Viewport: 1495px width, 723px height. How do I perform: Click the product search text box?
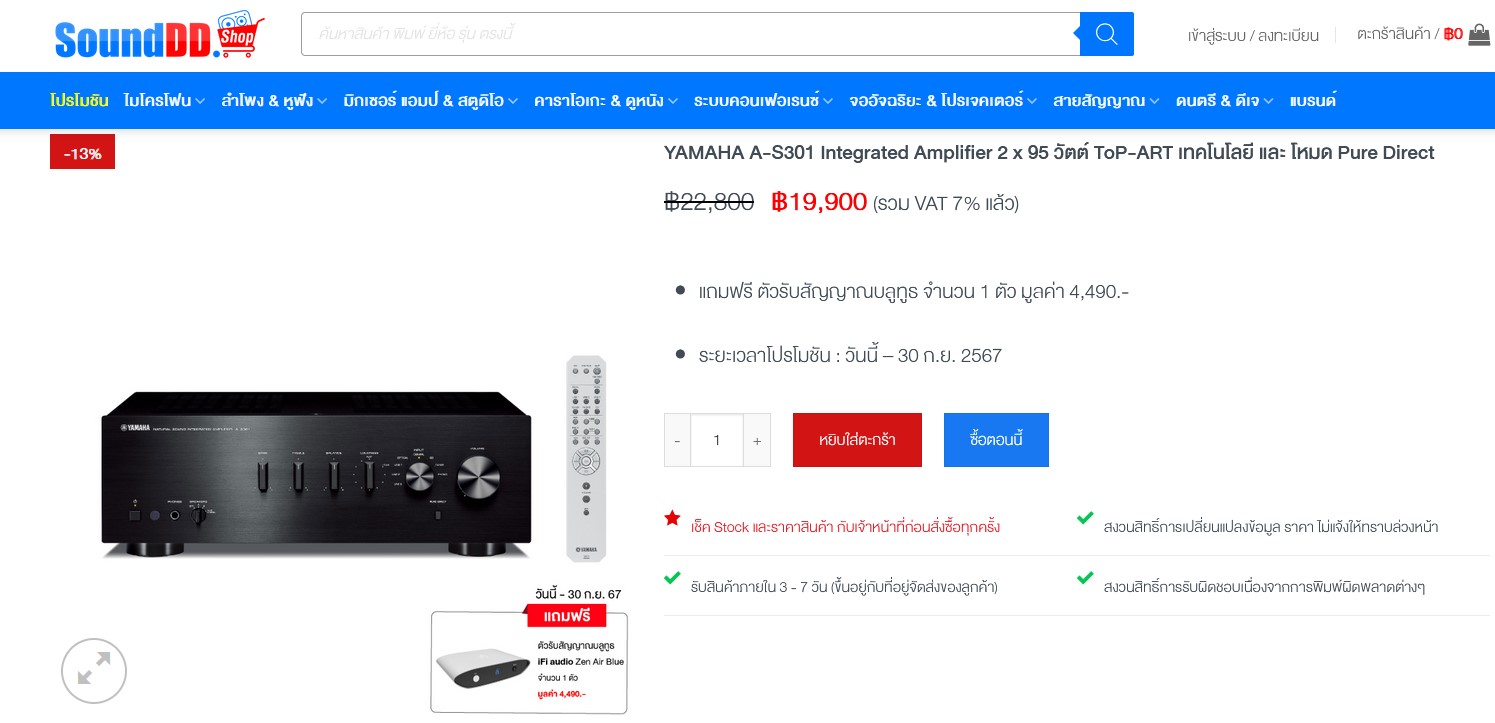pyautogui.click(x=690, y=34)
